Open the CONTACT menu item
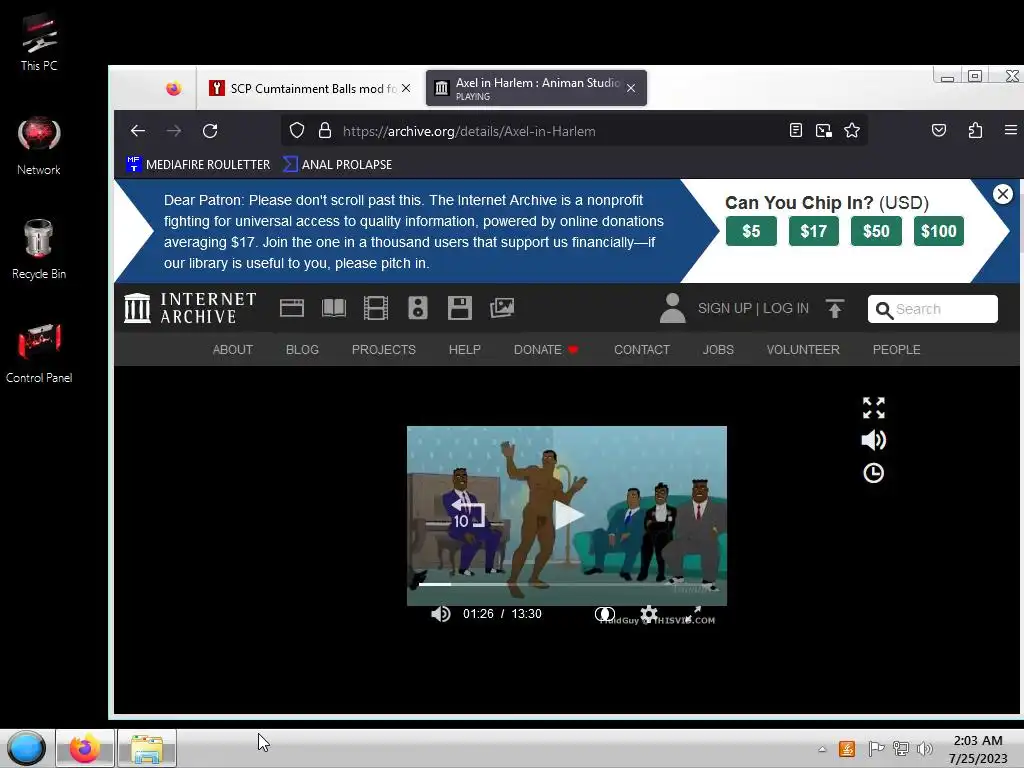Screen dimensions: 1024x768 (642, 349)
